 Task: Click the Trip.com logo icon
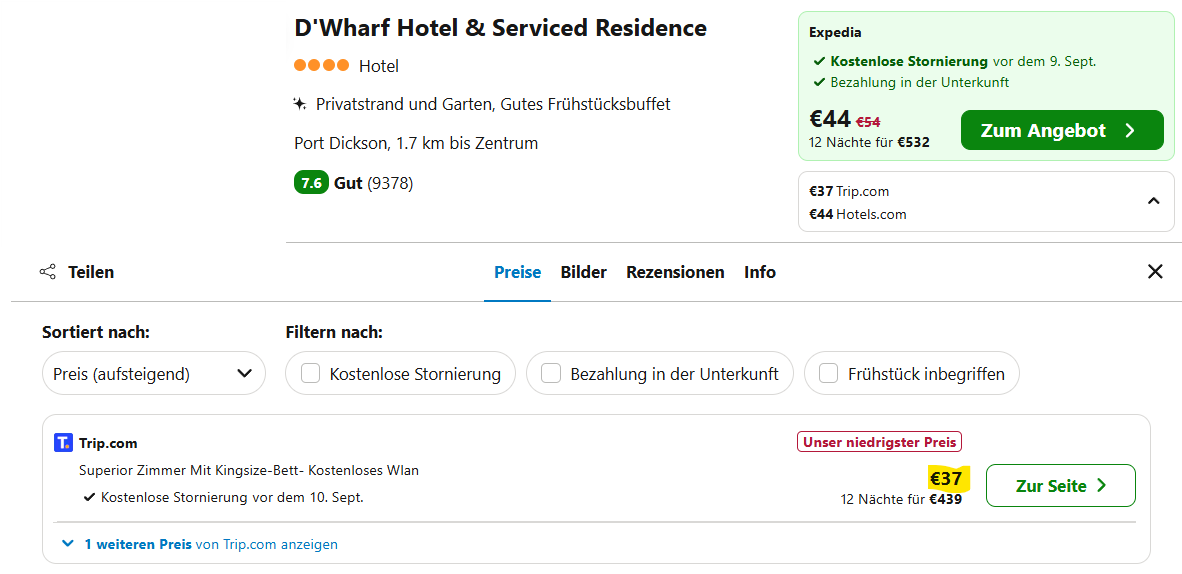pyautogui.click(x=64, y=443)
